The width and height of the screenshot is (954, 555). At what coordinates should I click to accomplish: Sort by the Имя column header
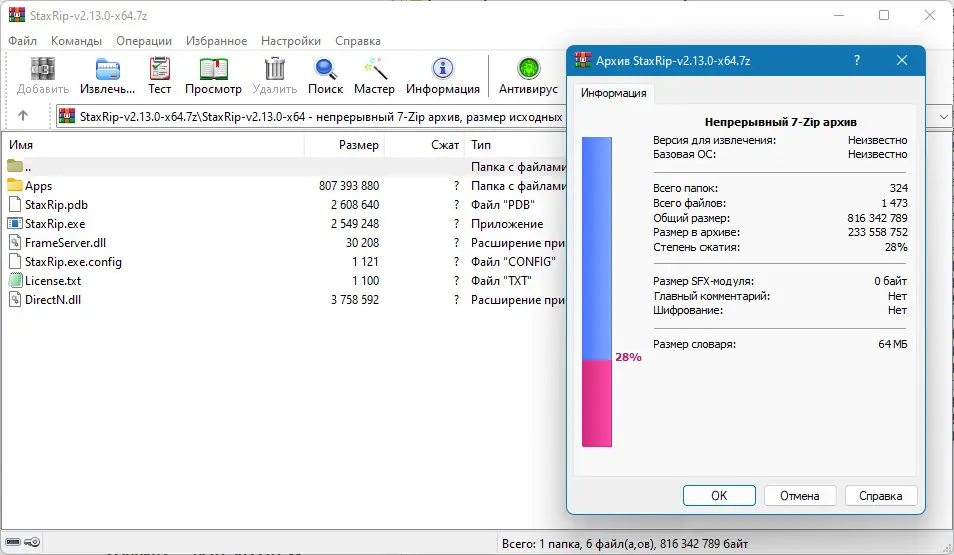click(x=152, y=145)
